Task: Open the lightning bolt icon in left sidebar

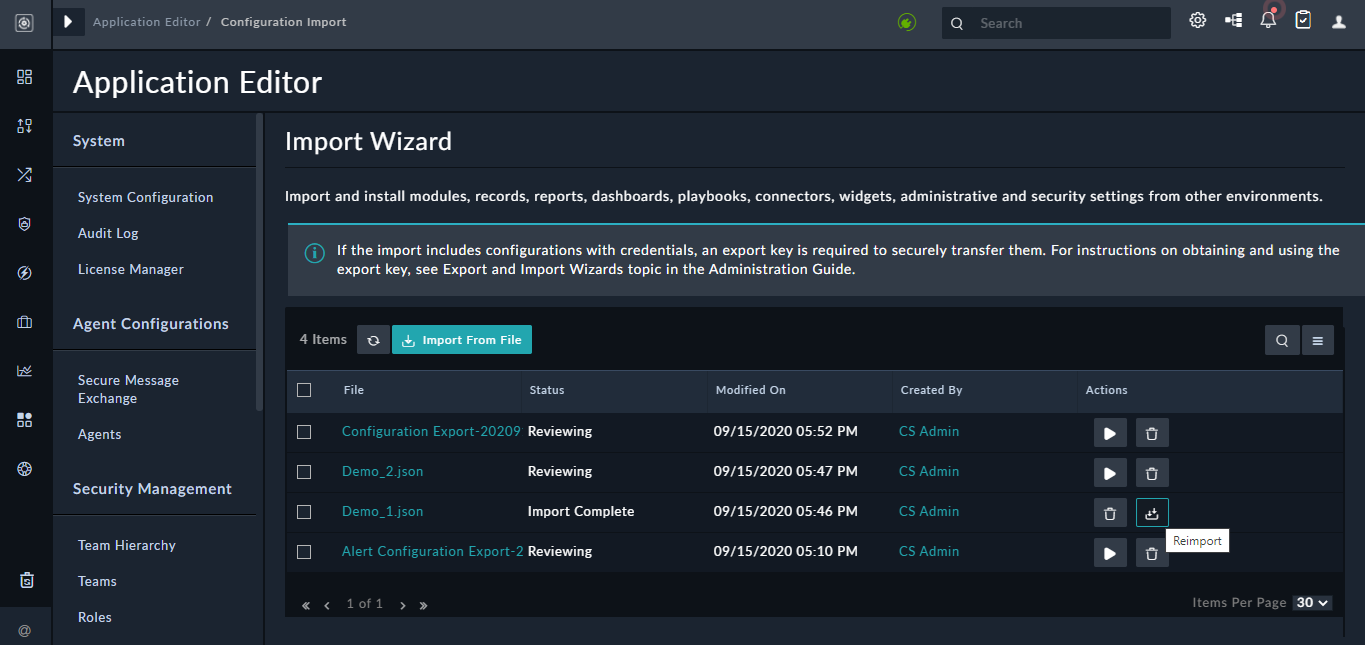Action: (x=25, y=273)
